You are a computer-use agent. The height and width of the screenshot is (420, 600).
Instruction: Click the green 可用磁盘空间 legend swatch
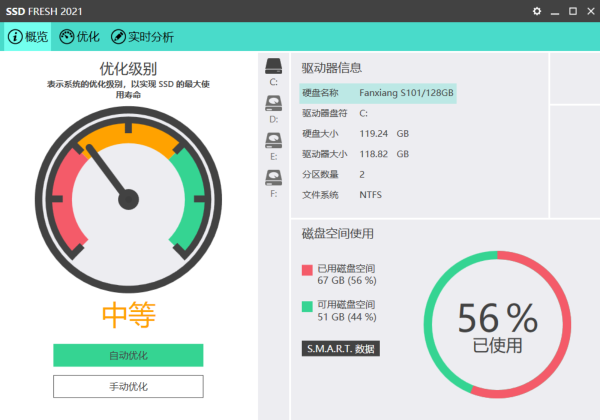pos(307,306)
